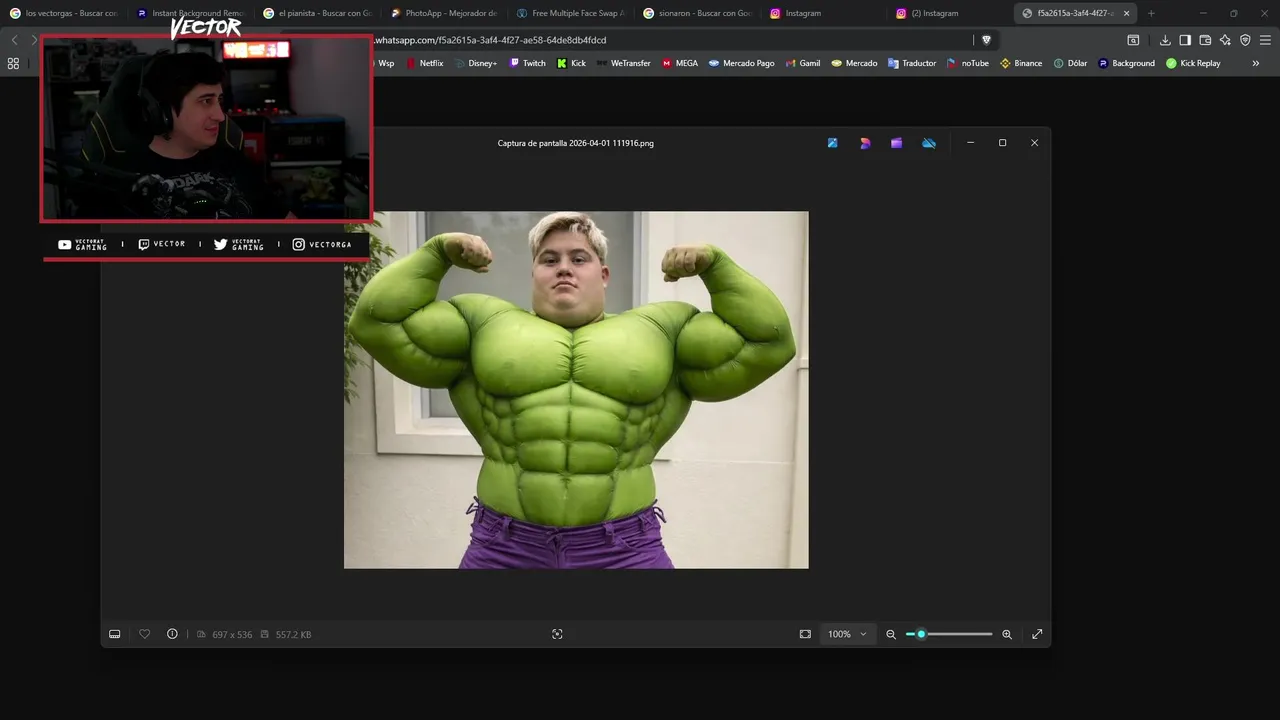Viewport: 1280px width, 720px height.
Task: Switch to the 'los vectorgas' Google tab
Action: point(62,13)
